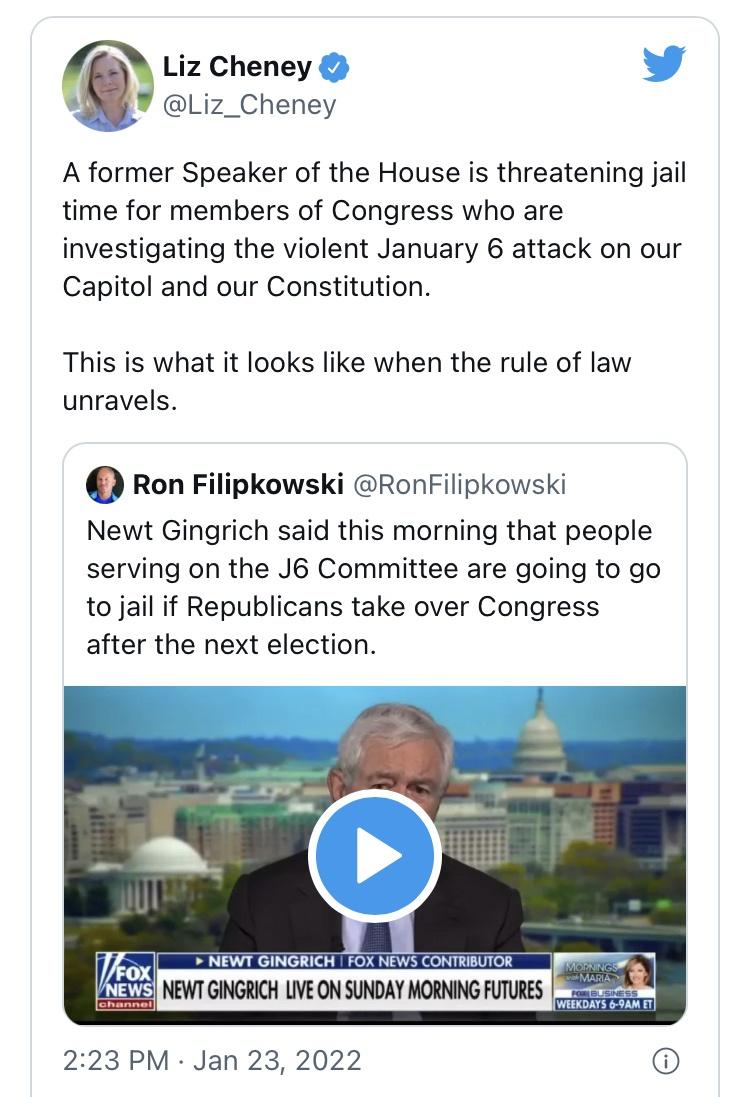Click Liz Cheney's profile avatar
This screenshot has height=1097, width=750.
coord(108,85)
